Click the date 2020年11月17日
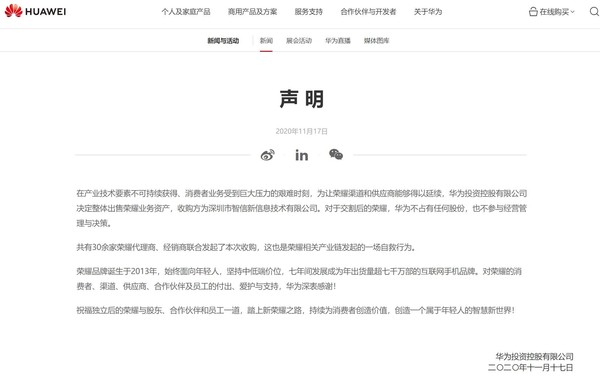Image resolution: width=600 pixels, height=376 pixels. click(302, 131)
